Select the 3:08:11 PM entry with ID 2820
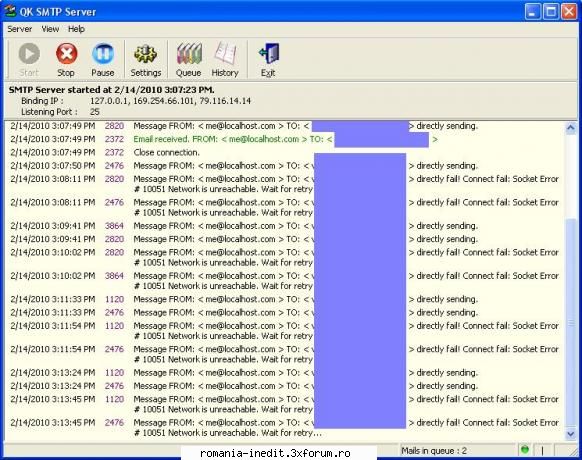This screenshot has width=582, height=460. click(x=285, y=184)
